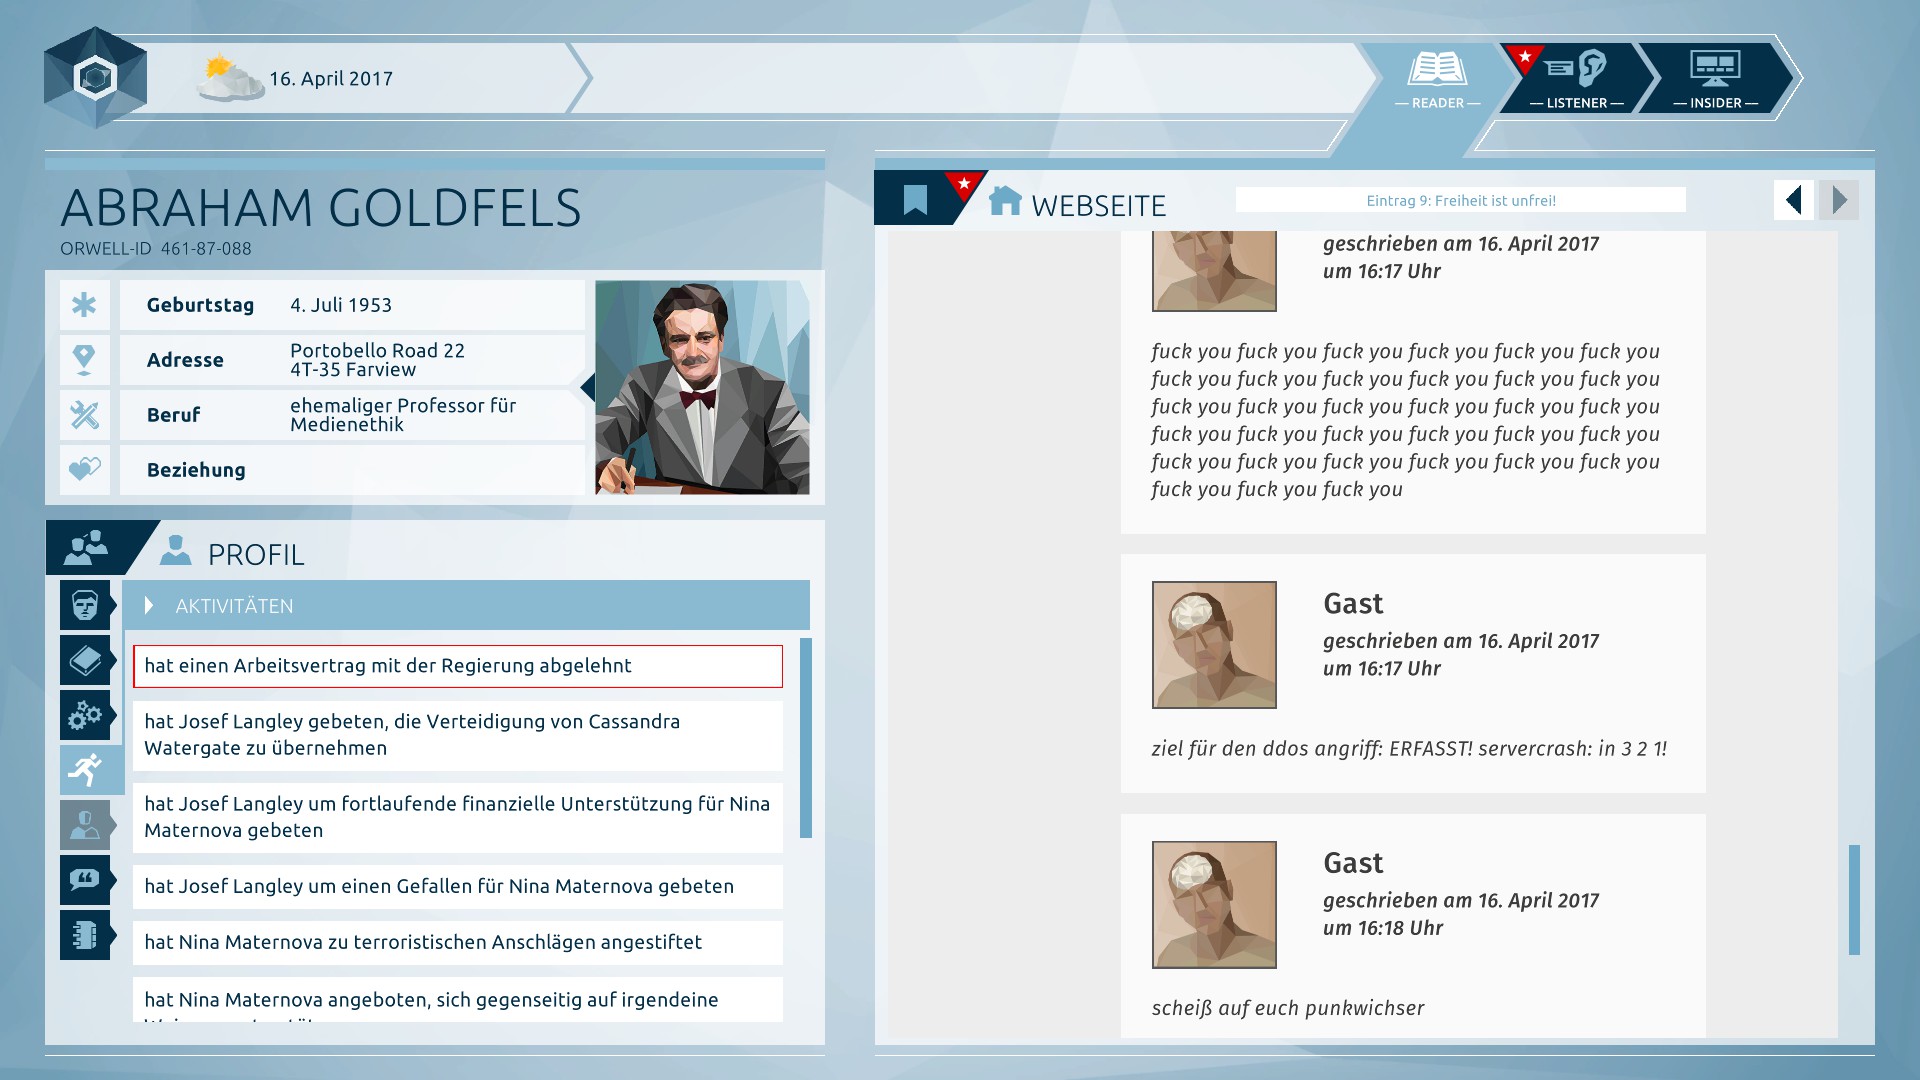The image size is (1920, 1080).
Task: Select the notebook category icon
Action: [85, 934]
